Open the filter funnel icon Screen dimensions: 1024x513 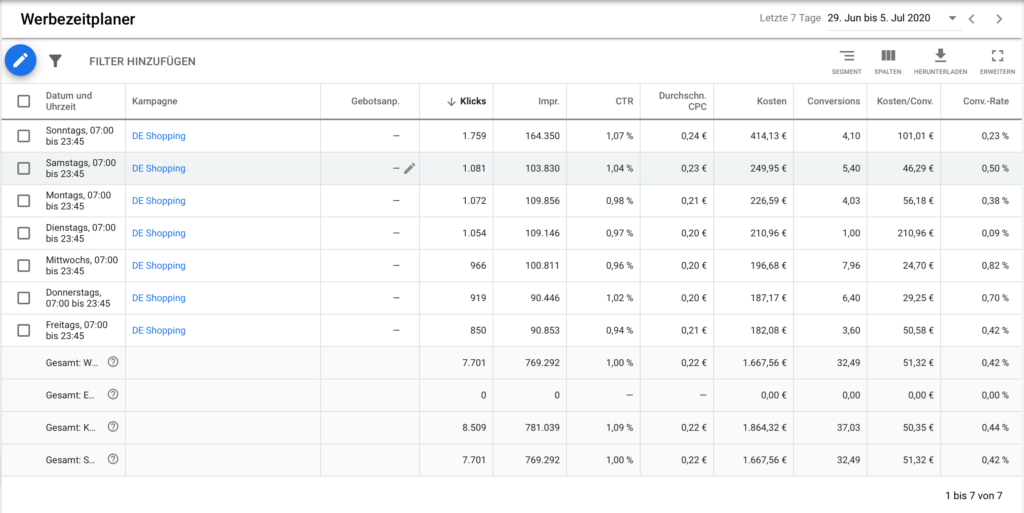[56, 61]
